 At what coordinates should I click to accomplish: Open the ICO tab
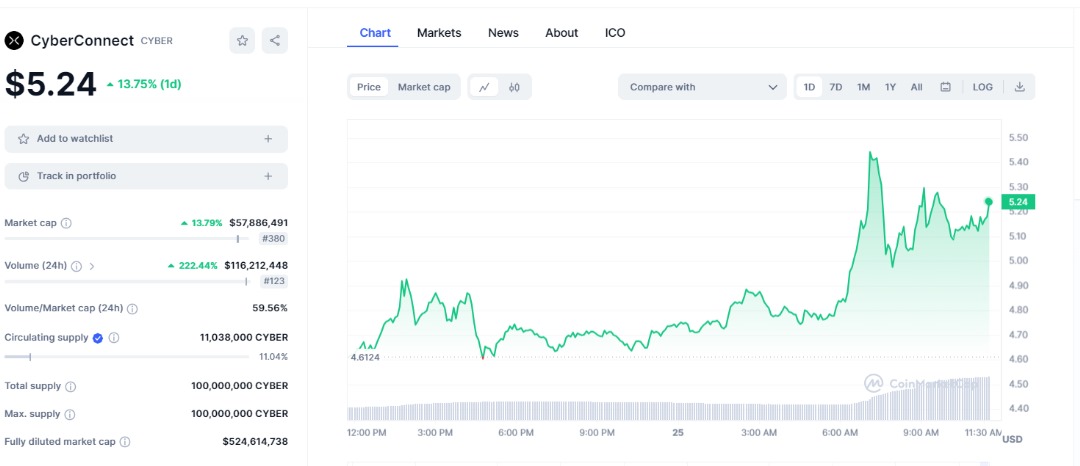615,32
